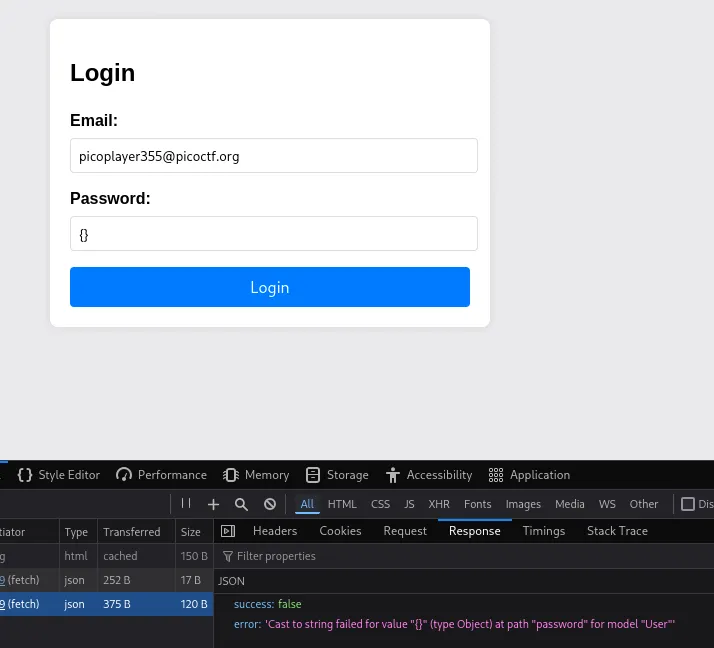Open the Storage panel
714x648 pixels.
337,475
